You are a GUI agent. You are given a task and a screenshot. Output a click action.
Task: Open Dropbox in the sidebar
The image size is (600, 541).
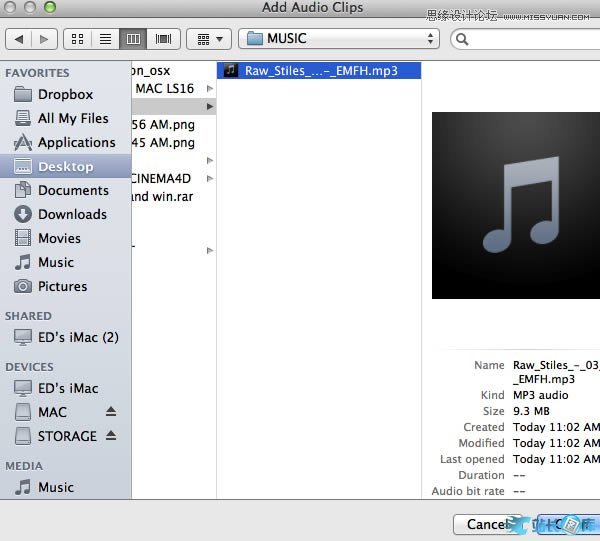tap(65, 94)
